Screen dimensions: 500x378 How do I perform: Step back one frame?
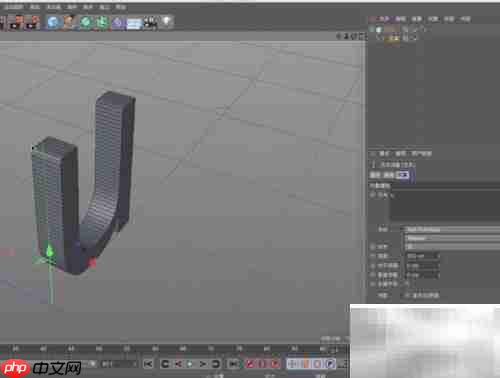point(178,364)
